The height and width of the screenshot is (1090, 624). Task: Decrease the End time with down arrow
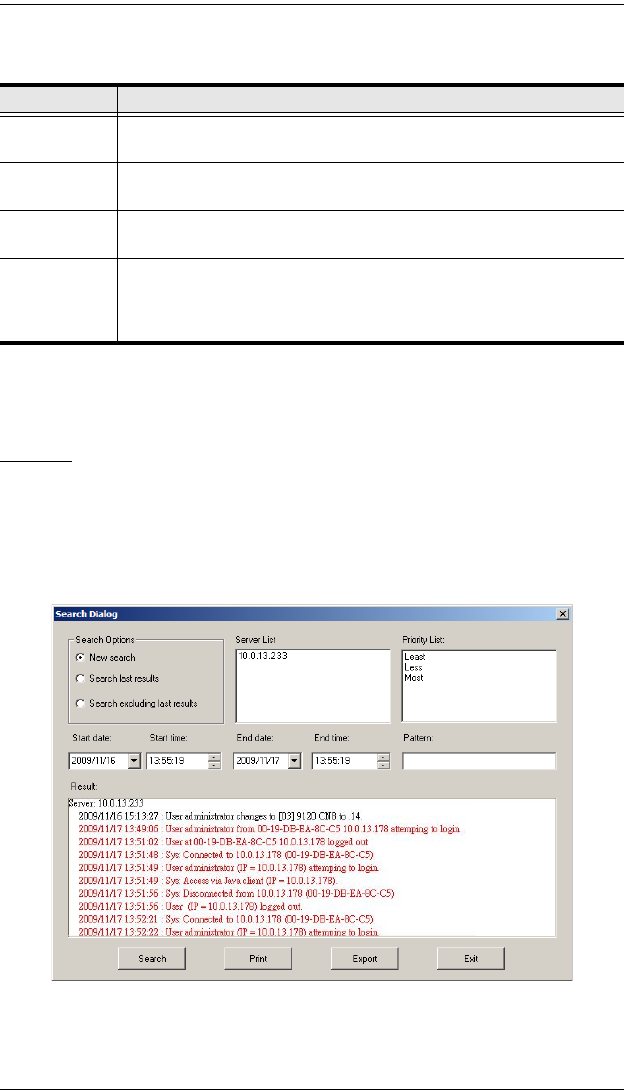383,765
